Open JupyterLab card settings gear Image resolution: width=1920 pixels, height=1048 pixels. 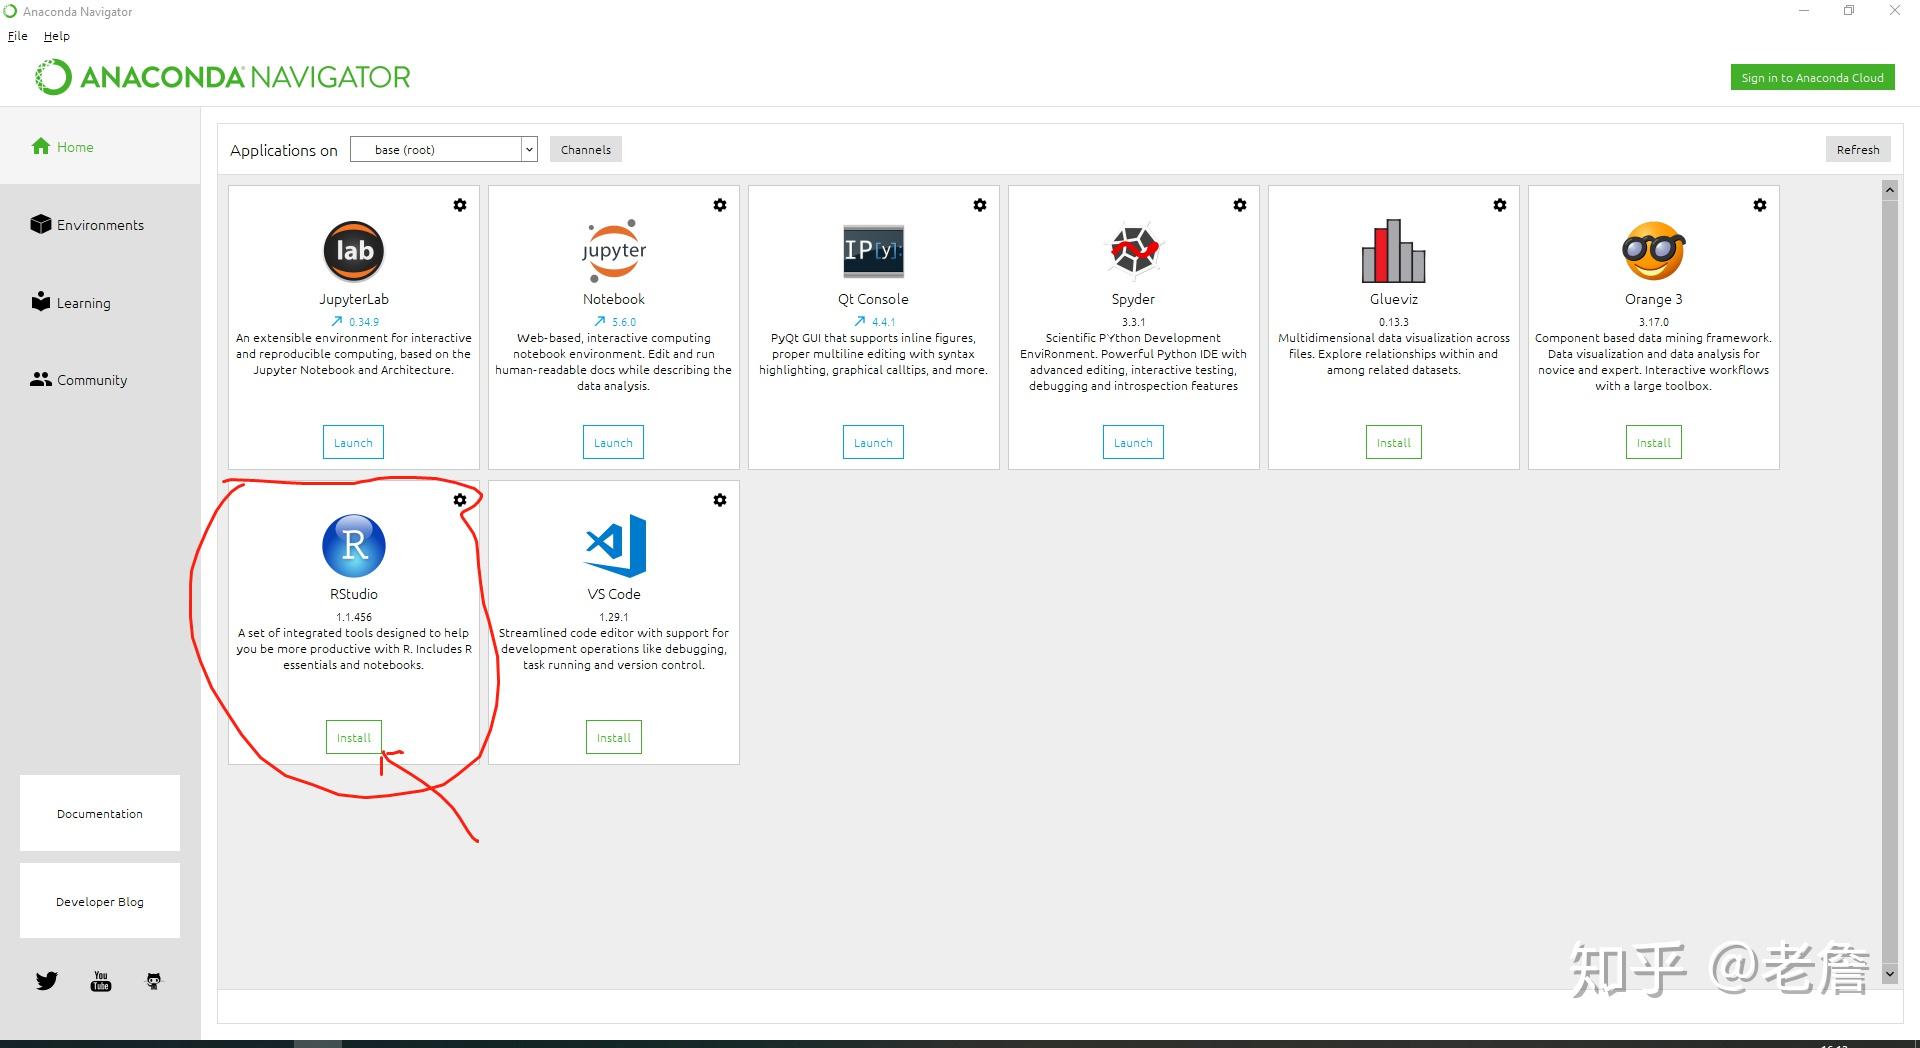460,205
